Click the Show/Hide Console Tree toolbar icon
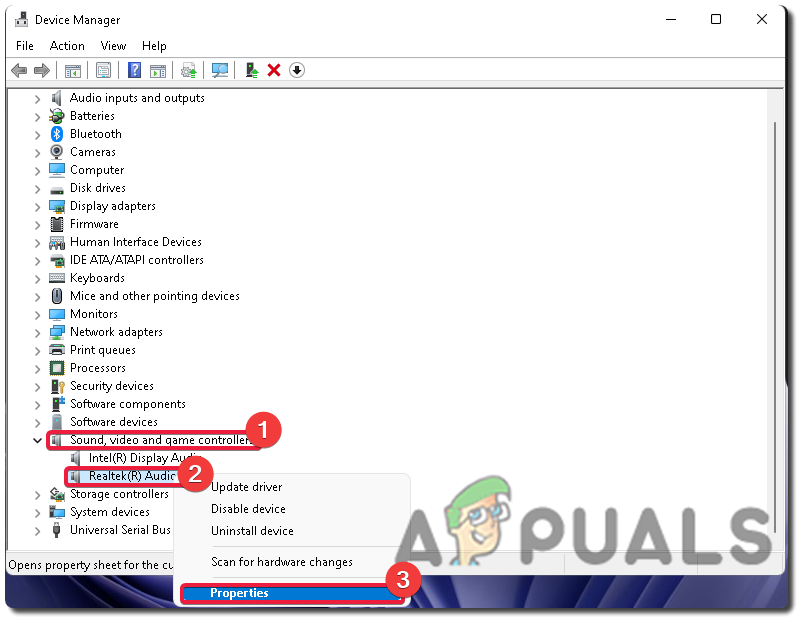The image size is (798, 618). [73, 70]
